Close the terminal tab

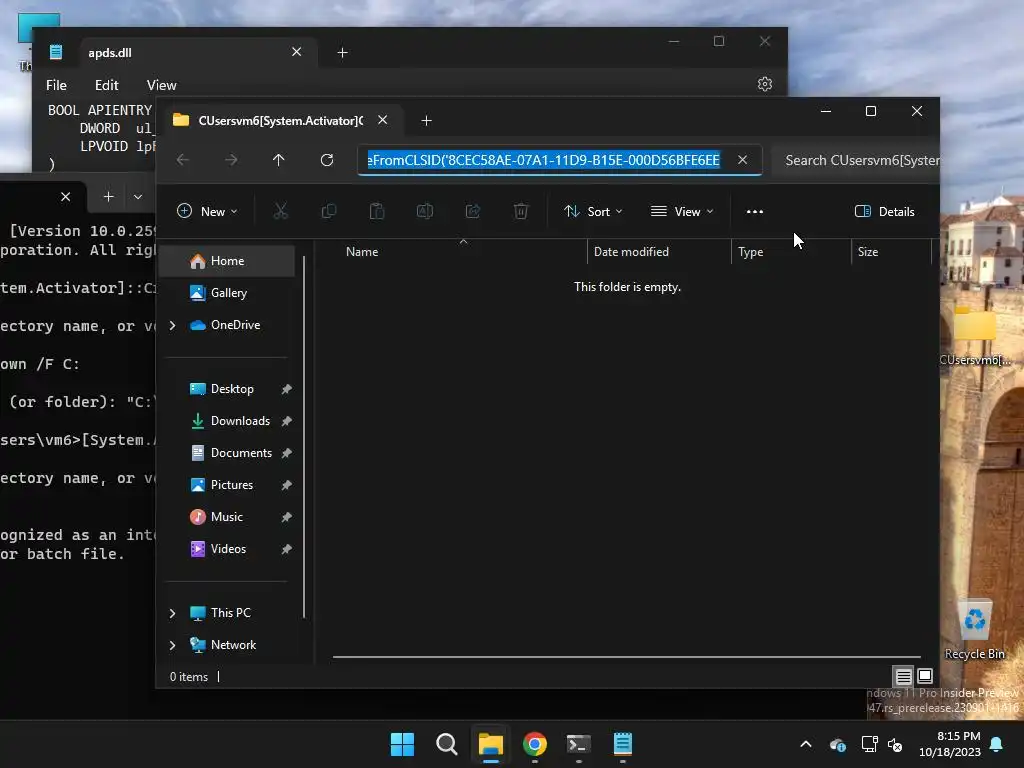[x=65, y=197]
